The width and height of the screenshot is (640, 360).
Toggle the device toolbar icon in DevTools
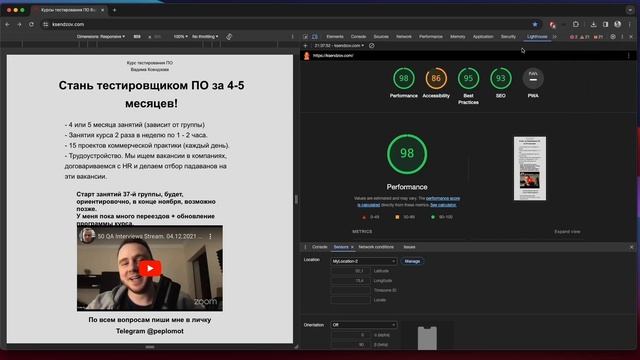(x=315, y=37)
